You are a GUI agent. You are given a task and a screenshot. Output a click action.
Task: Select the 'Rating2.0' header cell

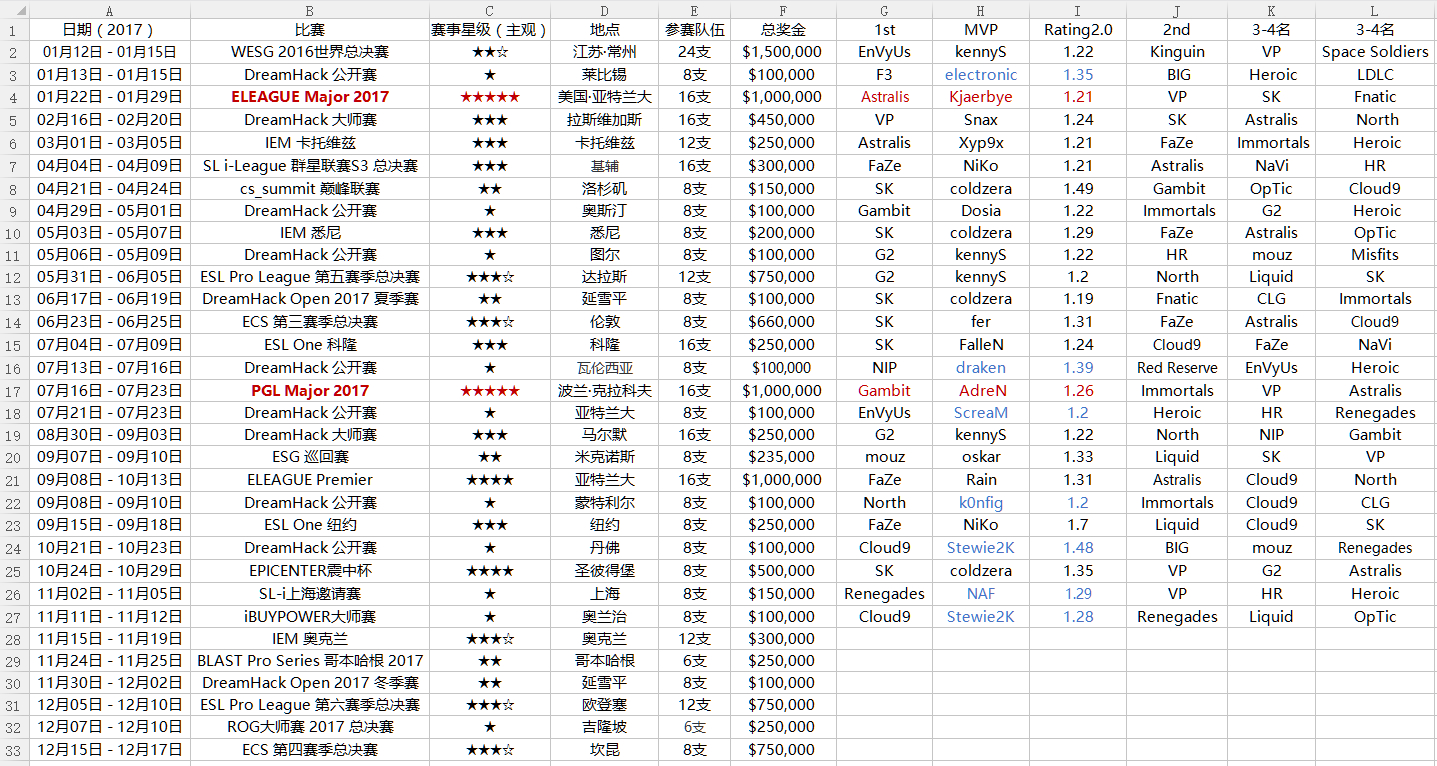pyautogui.click(x=1078, y=30)
